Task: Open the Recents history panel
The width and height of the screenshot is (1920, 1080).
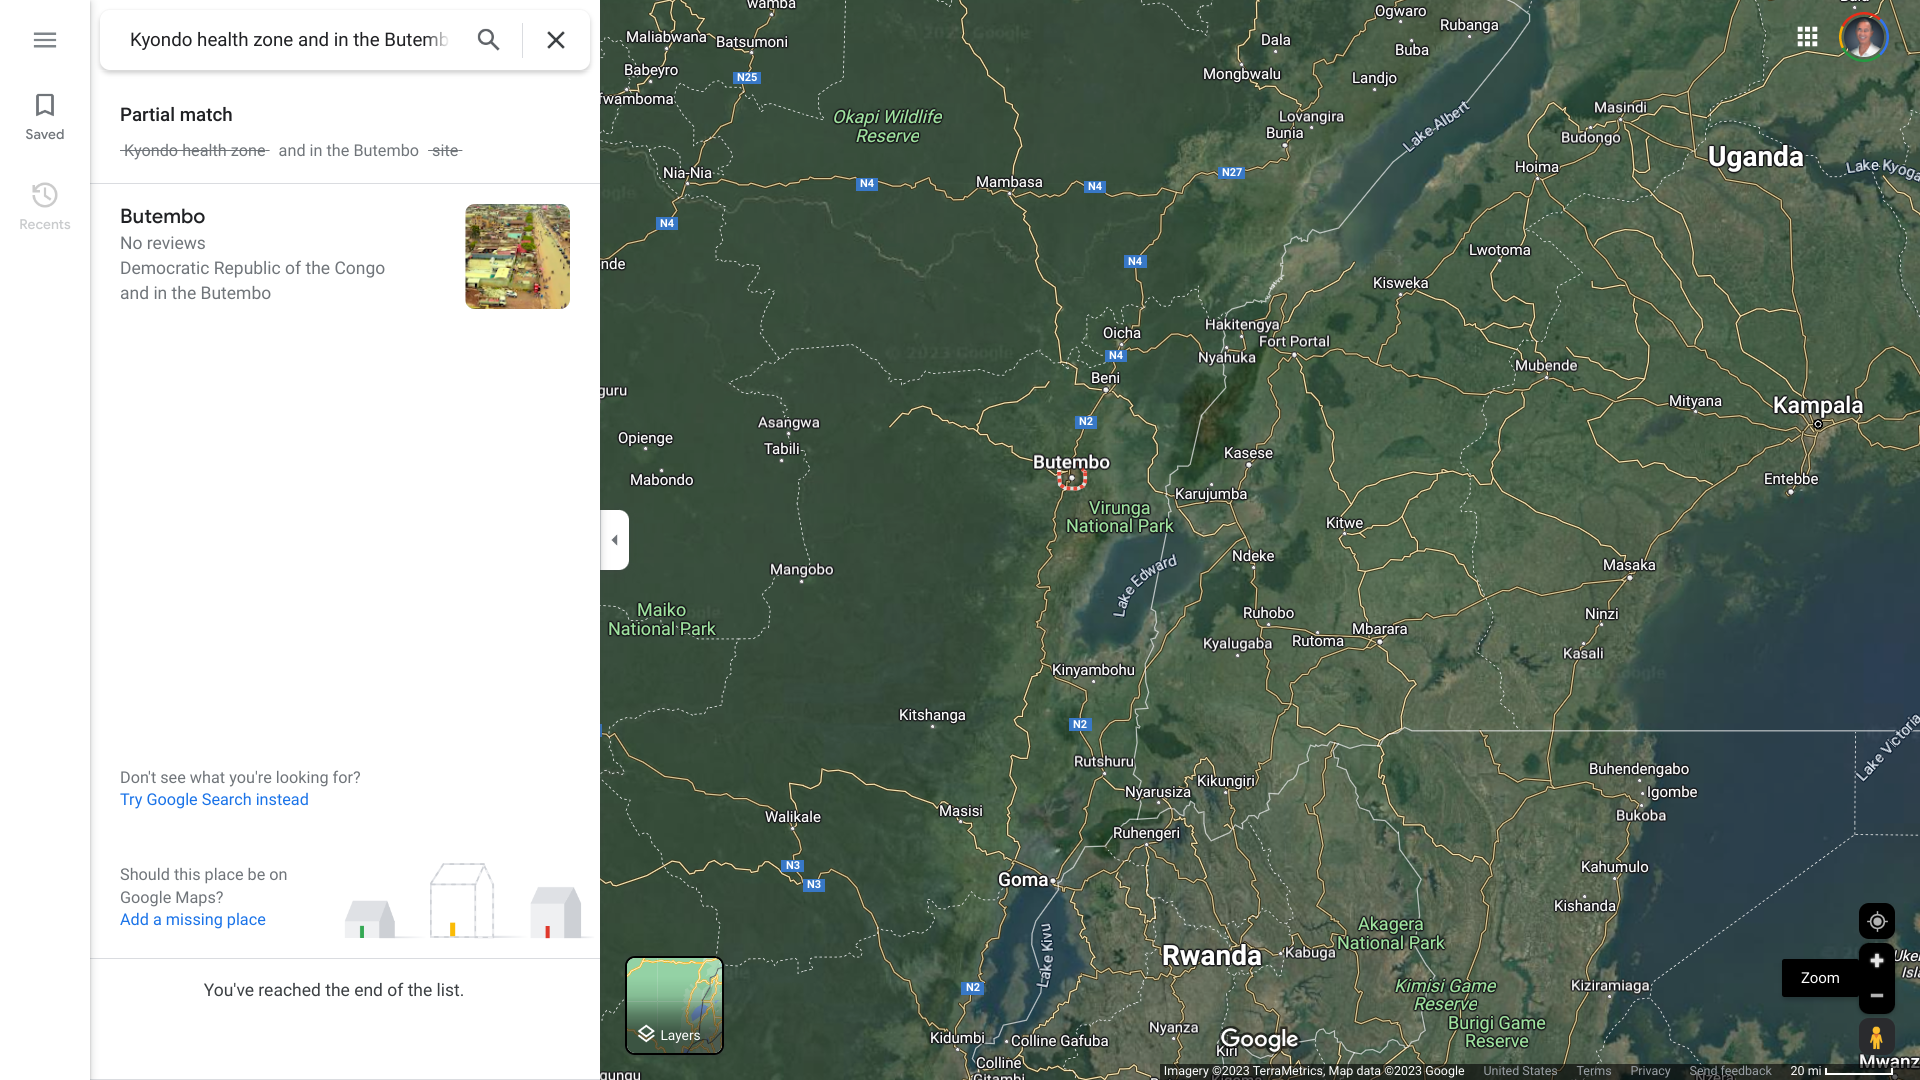Action: (x=44, y=206)
